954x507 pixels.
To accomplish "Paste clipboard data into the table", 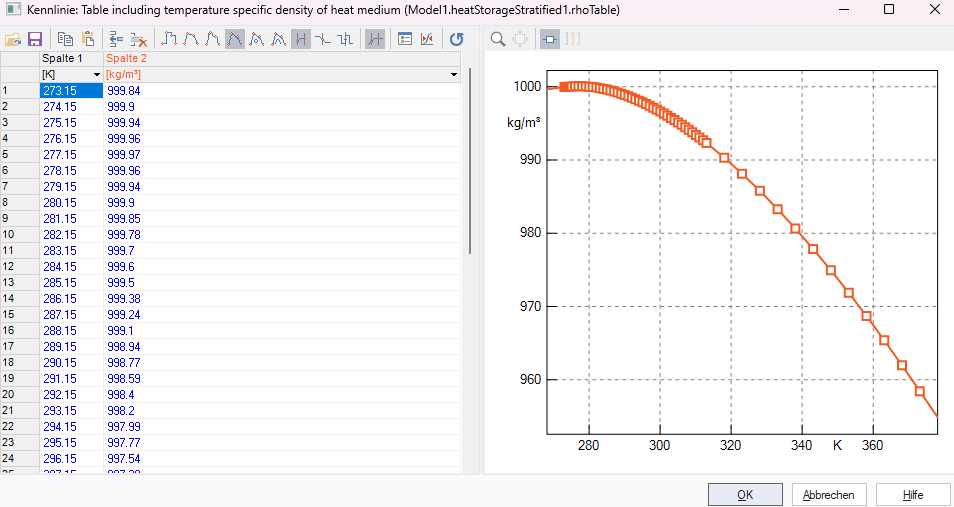I will pos(88,40).
